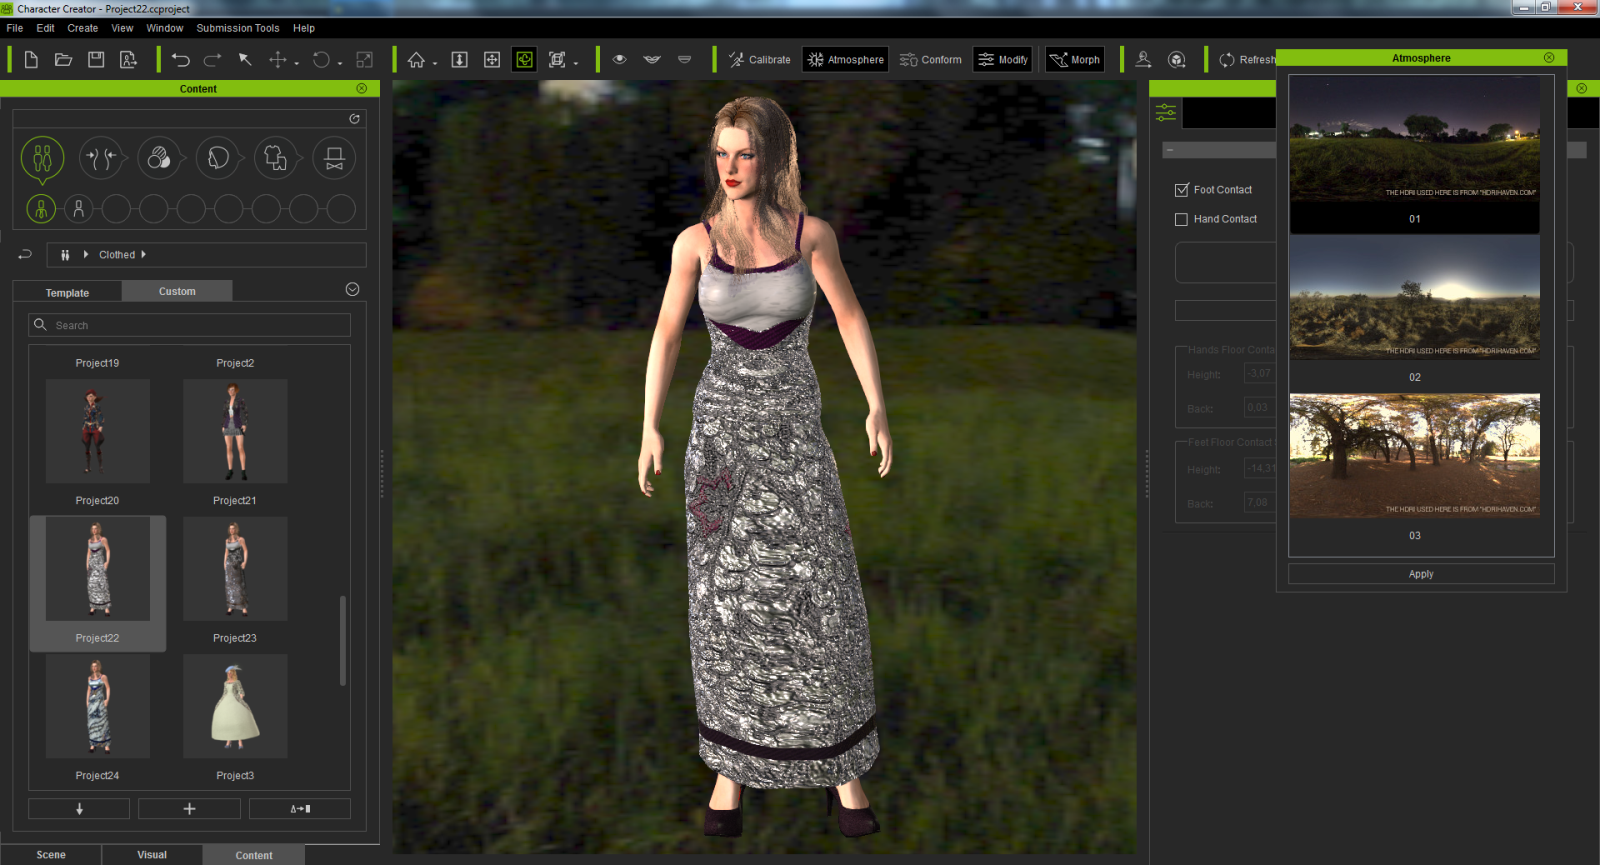
Task: Switch to the Template tab
Action: click(67, 292)
